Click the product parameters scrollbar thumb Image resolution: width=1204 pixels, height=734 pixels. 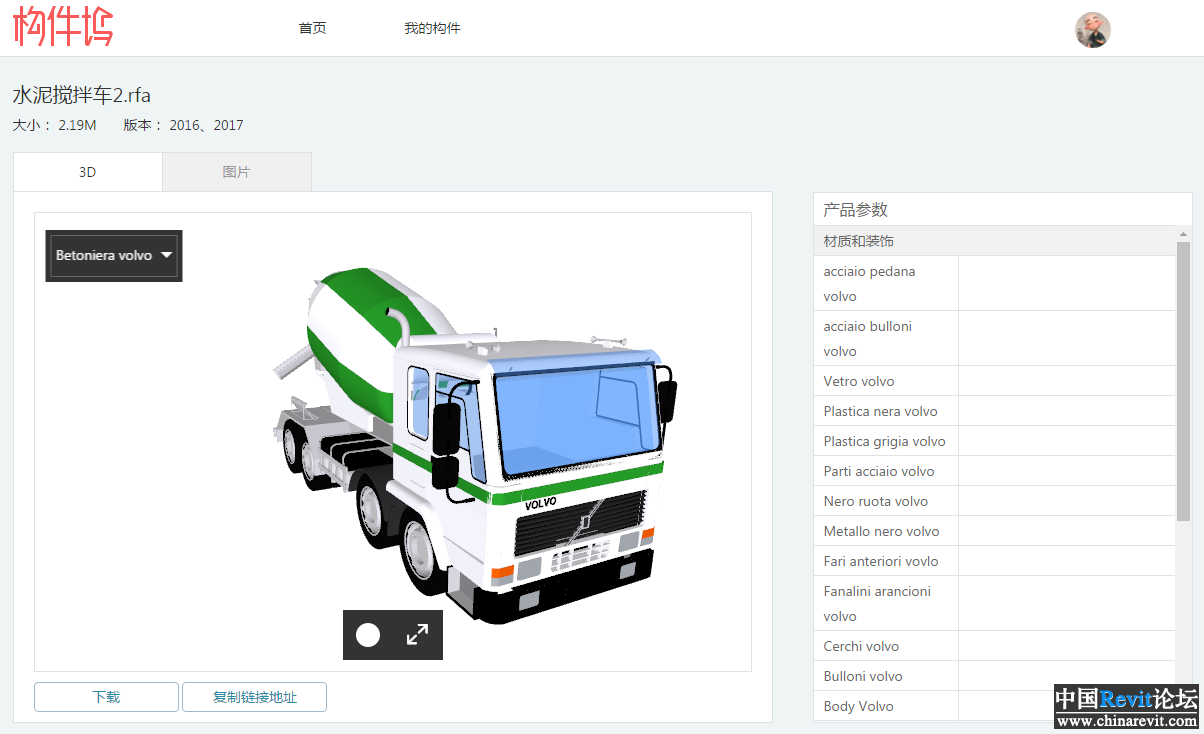(x=1183, y=382)
